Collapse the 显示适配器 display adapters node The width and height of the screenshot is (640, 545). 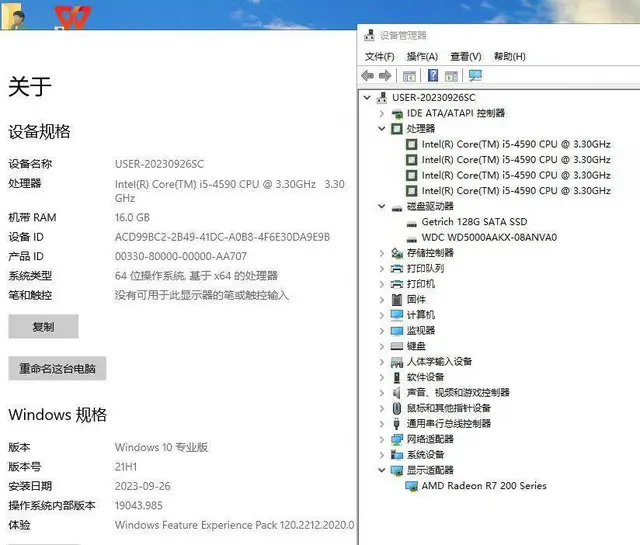(382, 470)
